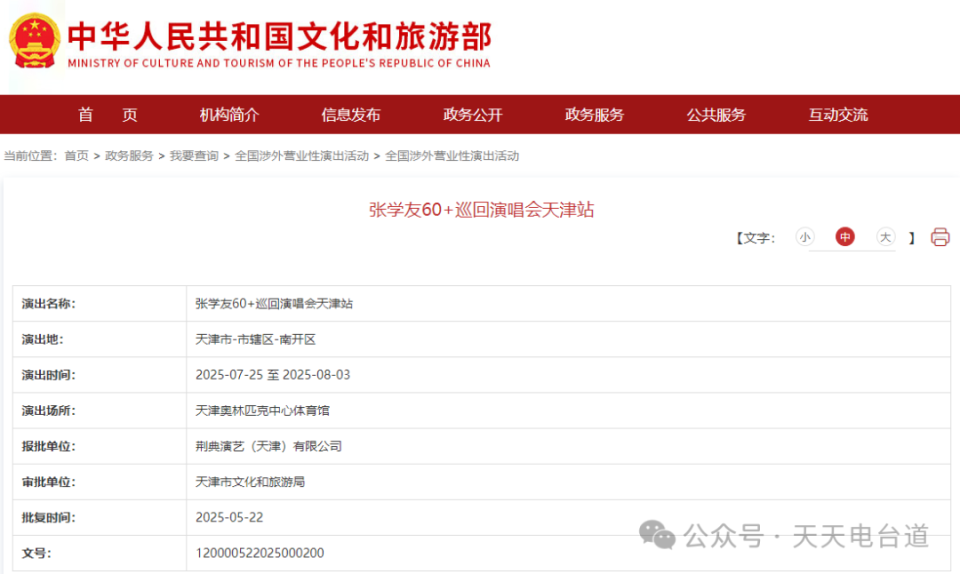
Task: Click the 演出场所 label cell
Action: (99, 411)
